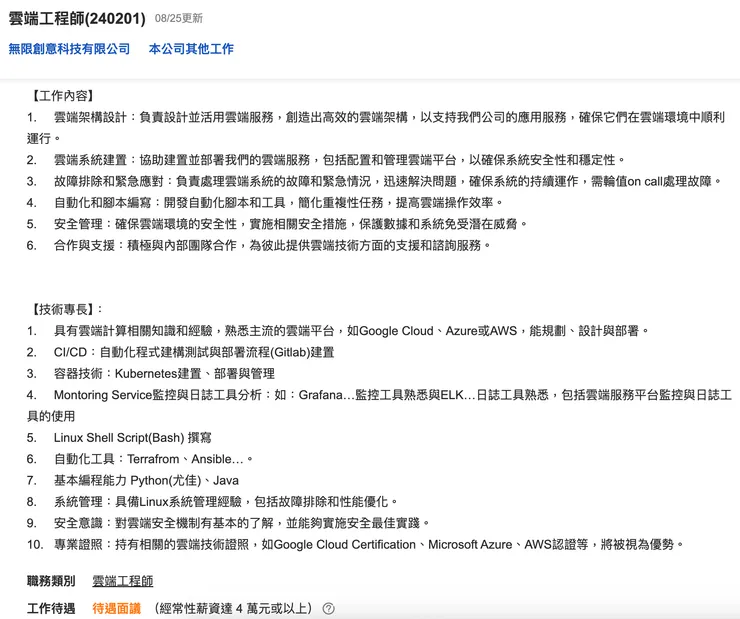Viewport: 740px width, 619px height.
Task: Click the Montoring Service Grafana line
Action: (379, 405)
